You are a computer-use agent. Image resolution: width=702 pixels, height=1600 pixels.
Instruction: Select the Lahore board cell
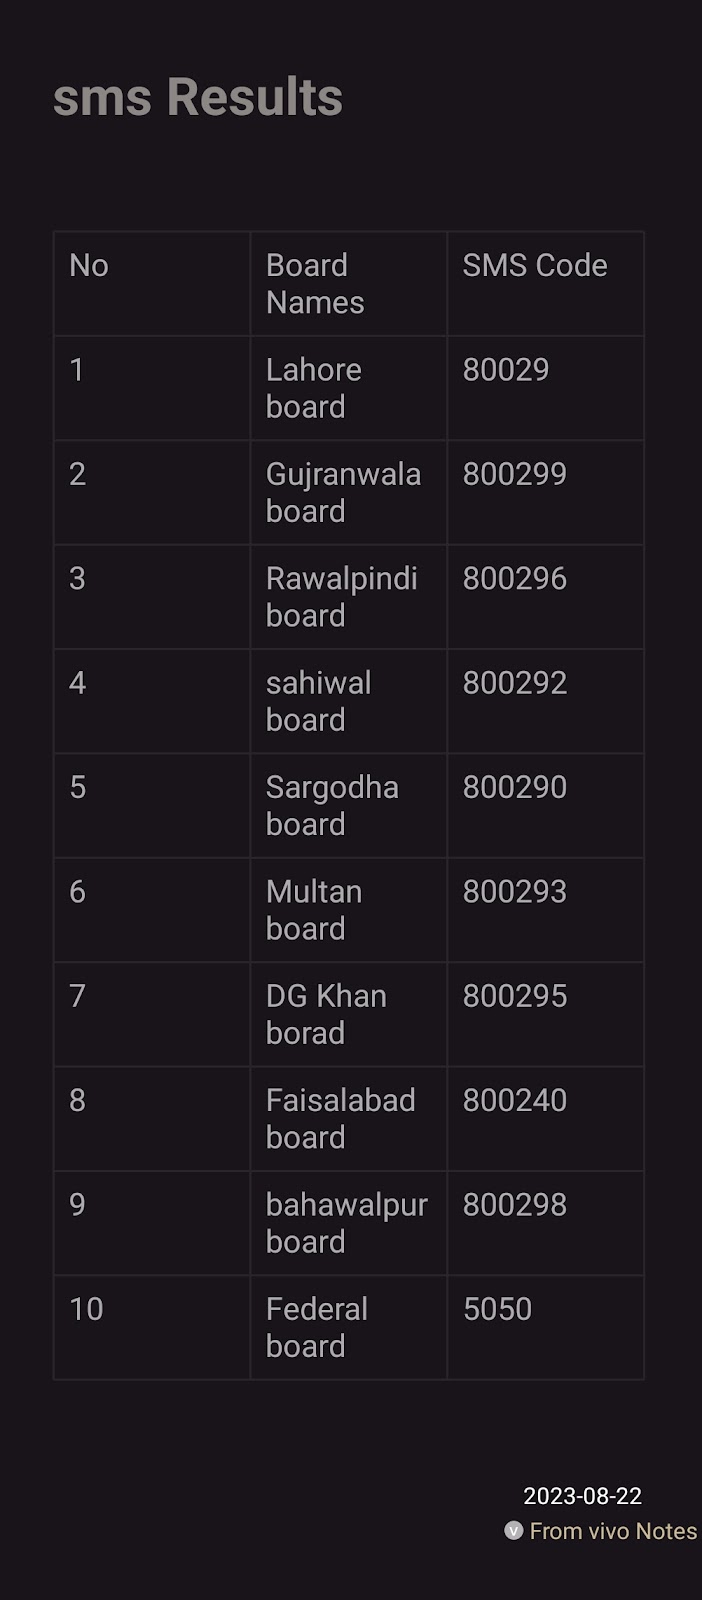coord(348,388)
